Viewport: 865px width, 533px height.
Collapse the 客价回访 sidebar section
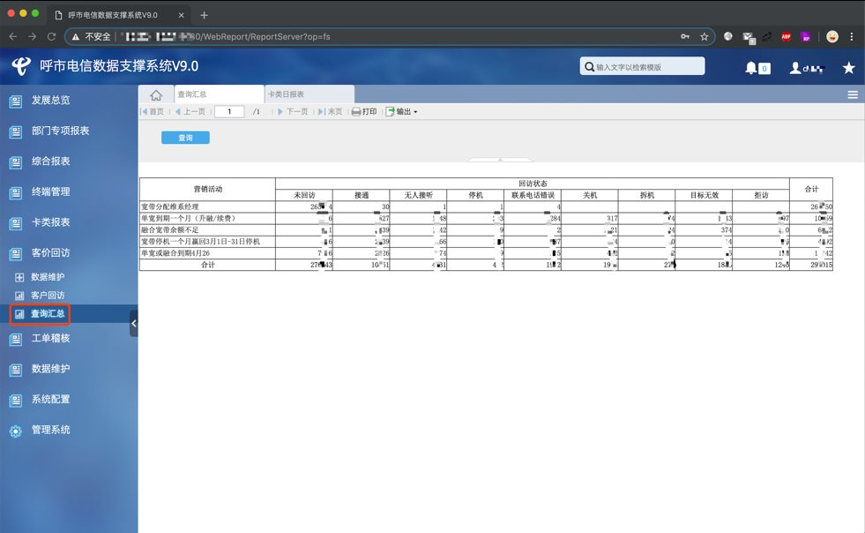coord(51,253)
